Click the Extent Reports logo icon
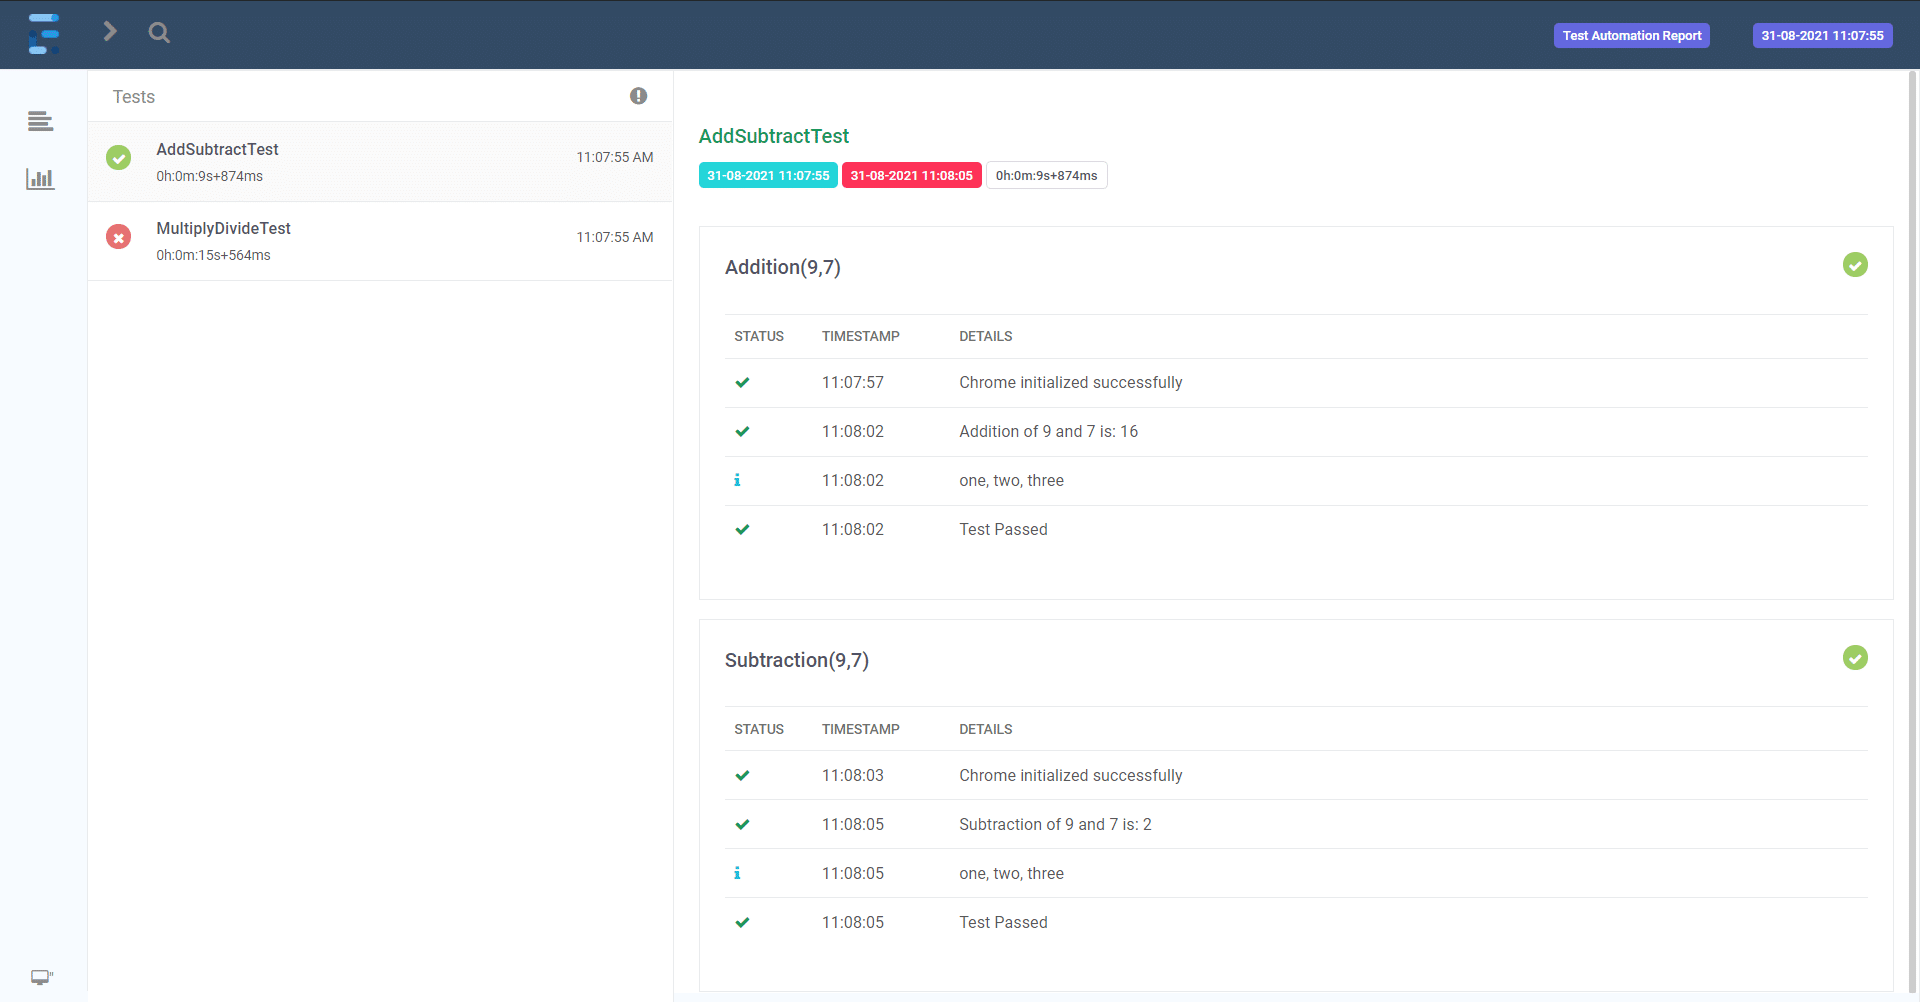The image size is (1920, 1002). (43, 34)
